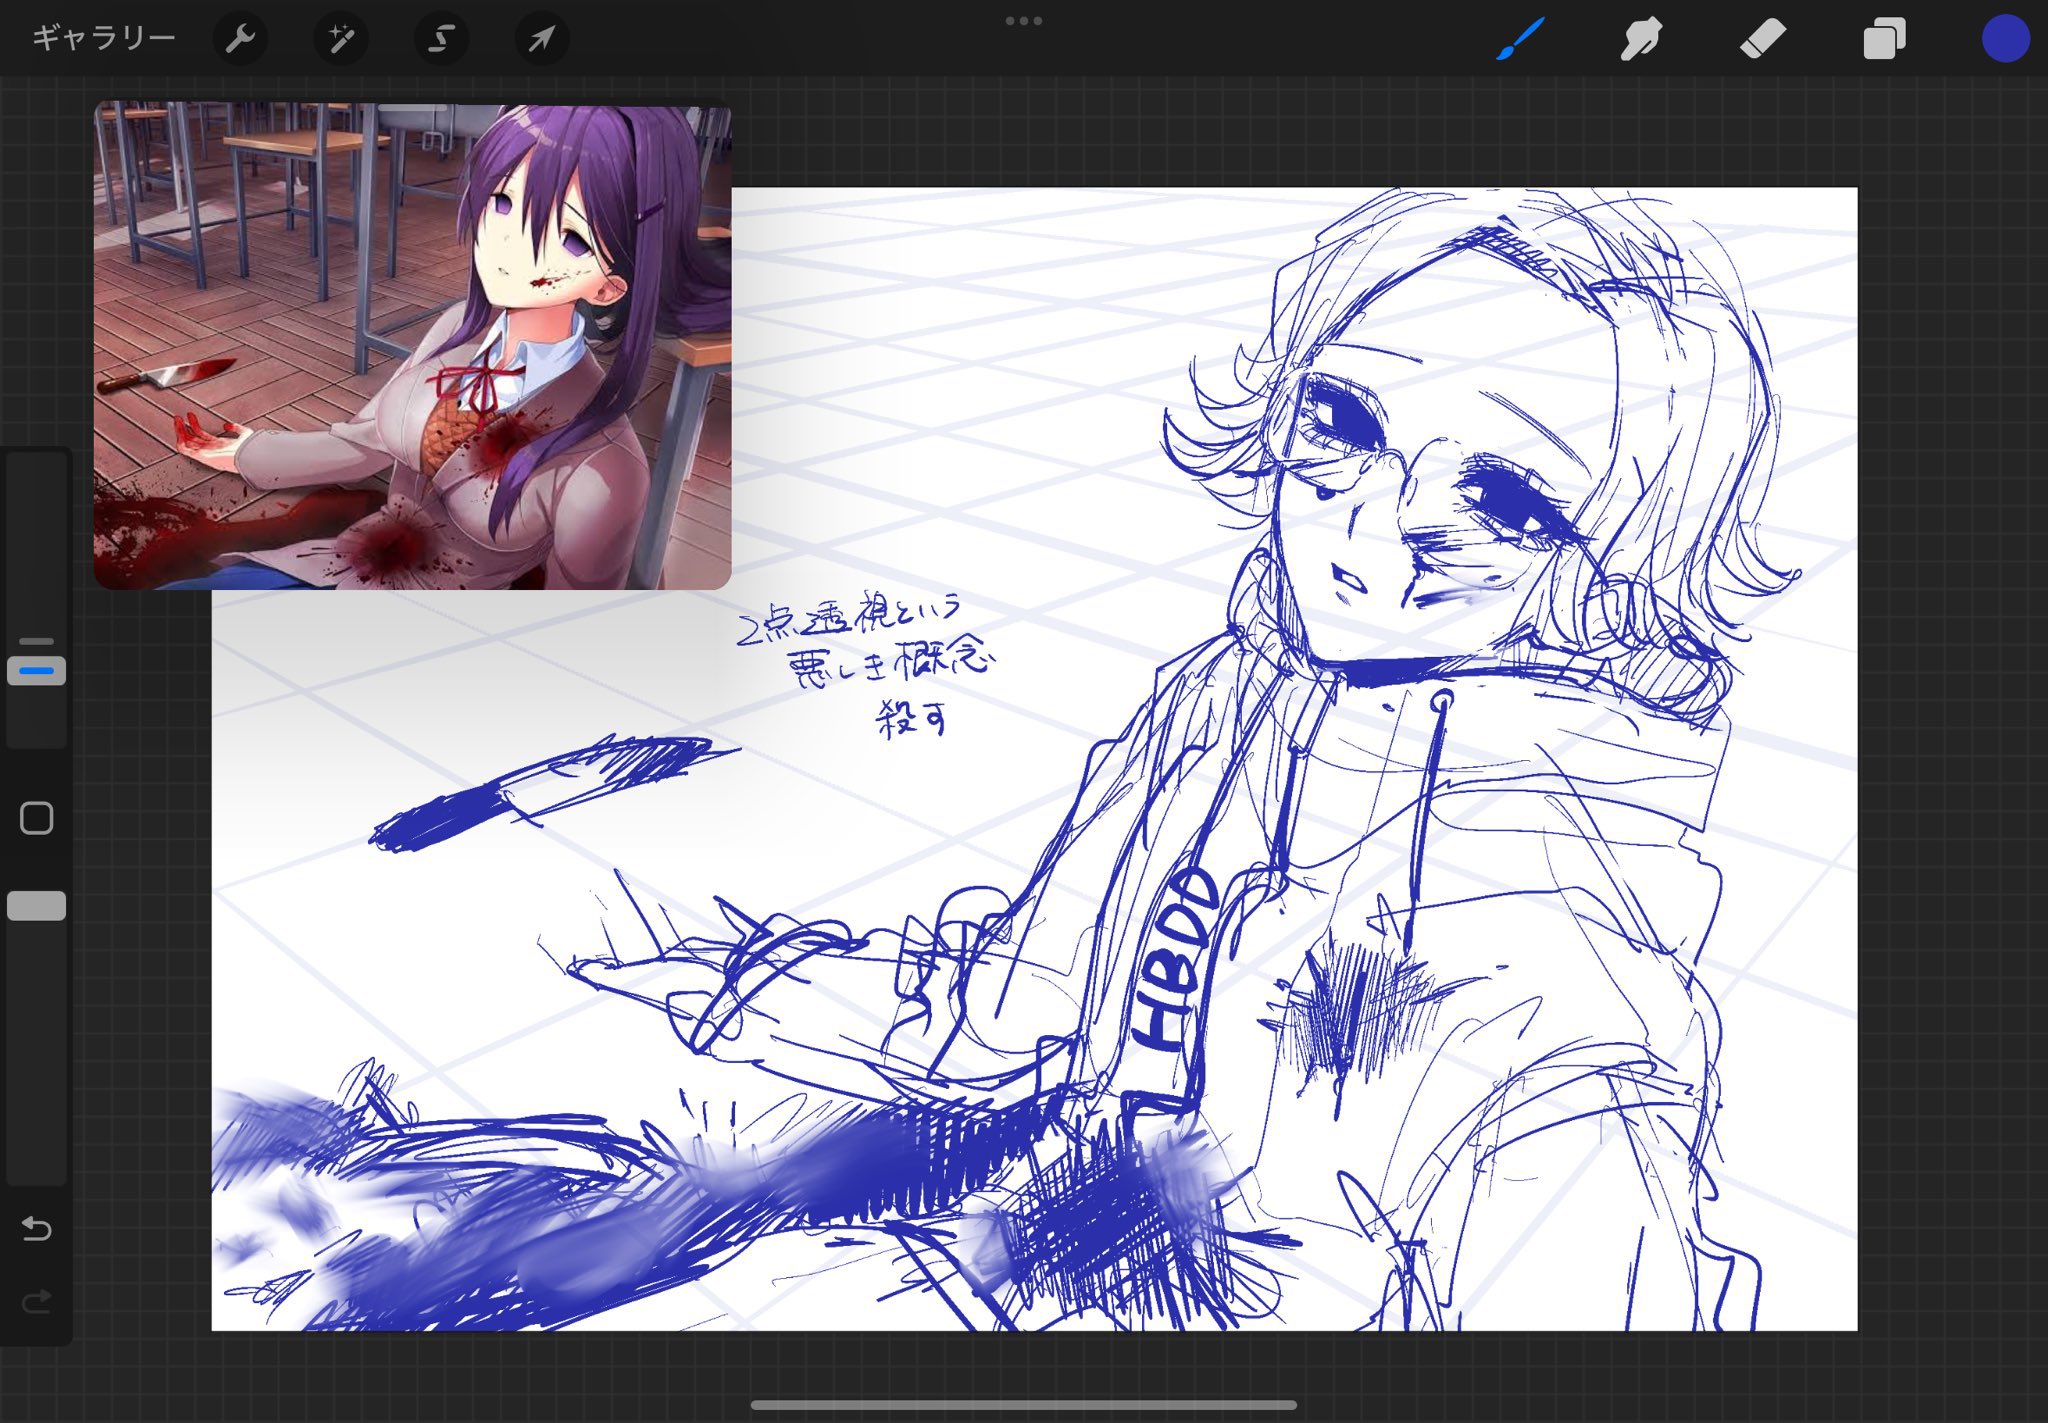2048x1423 pixels.
Task: Redo the last undone stroke
Action: pyautogui.click(x=37, y=1301)
